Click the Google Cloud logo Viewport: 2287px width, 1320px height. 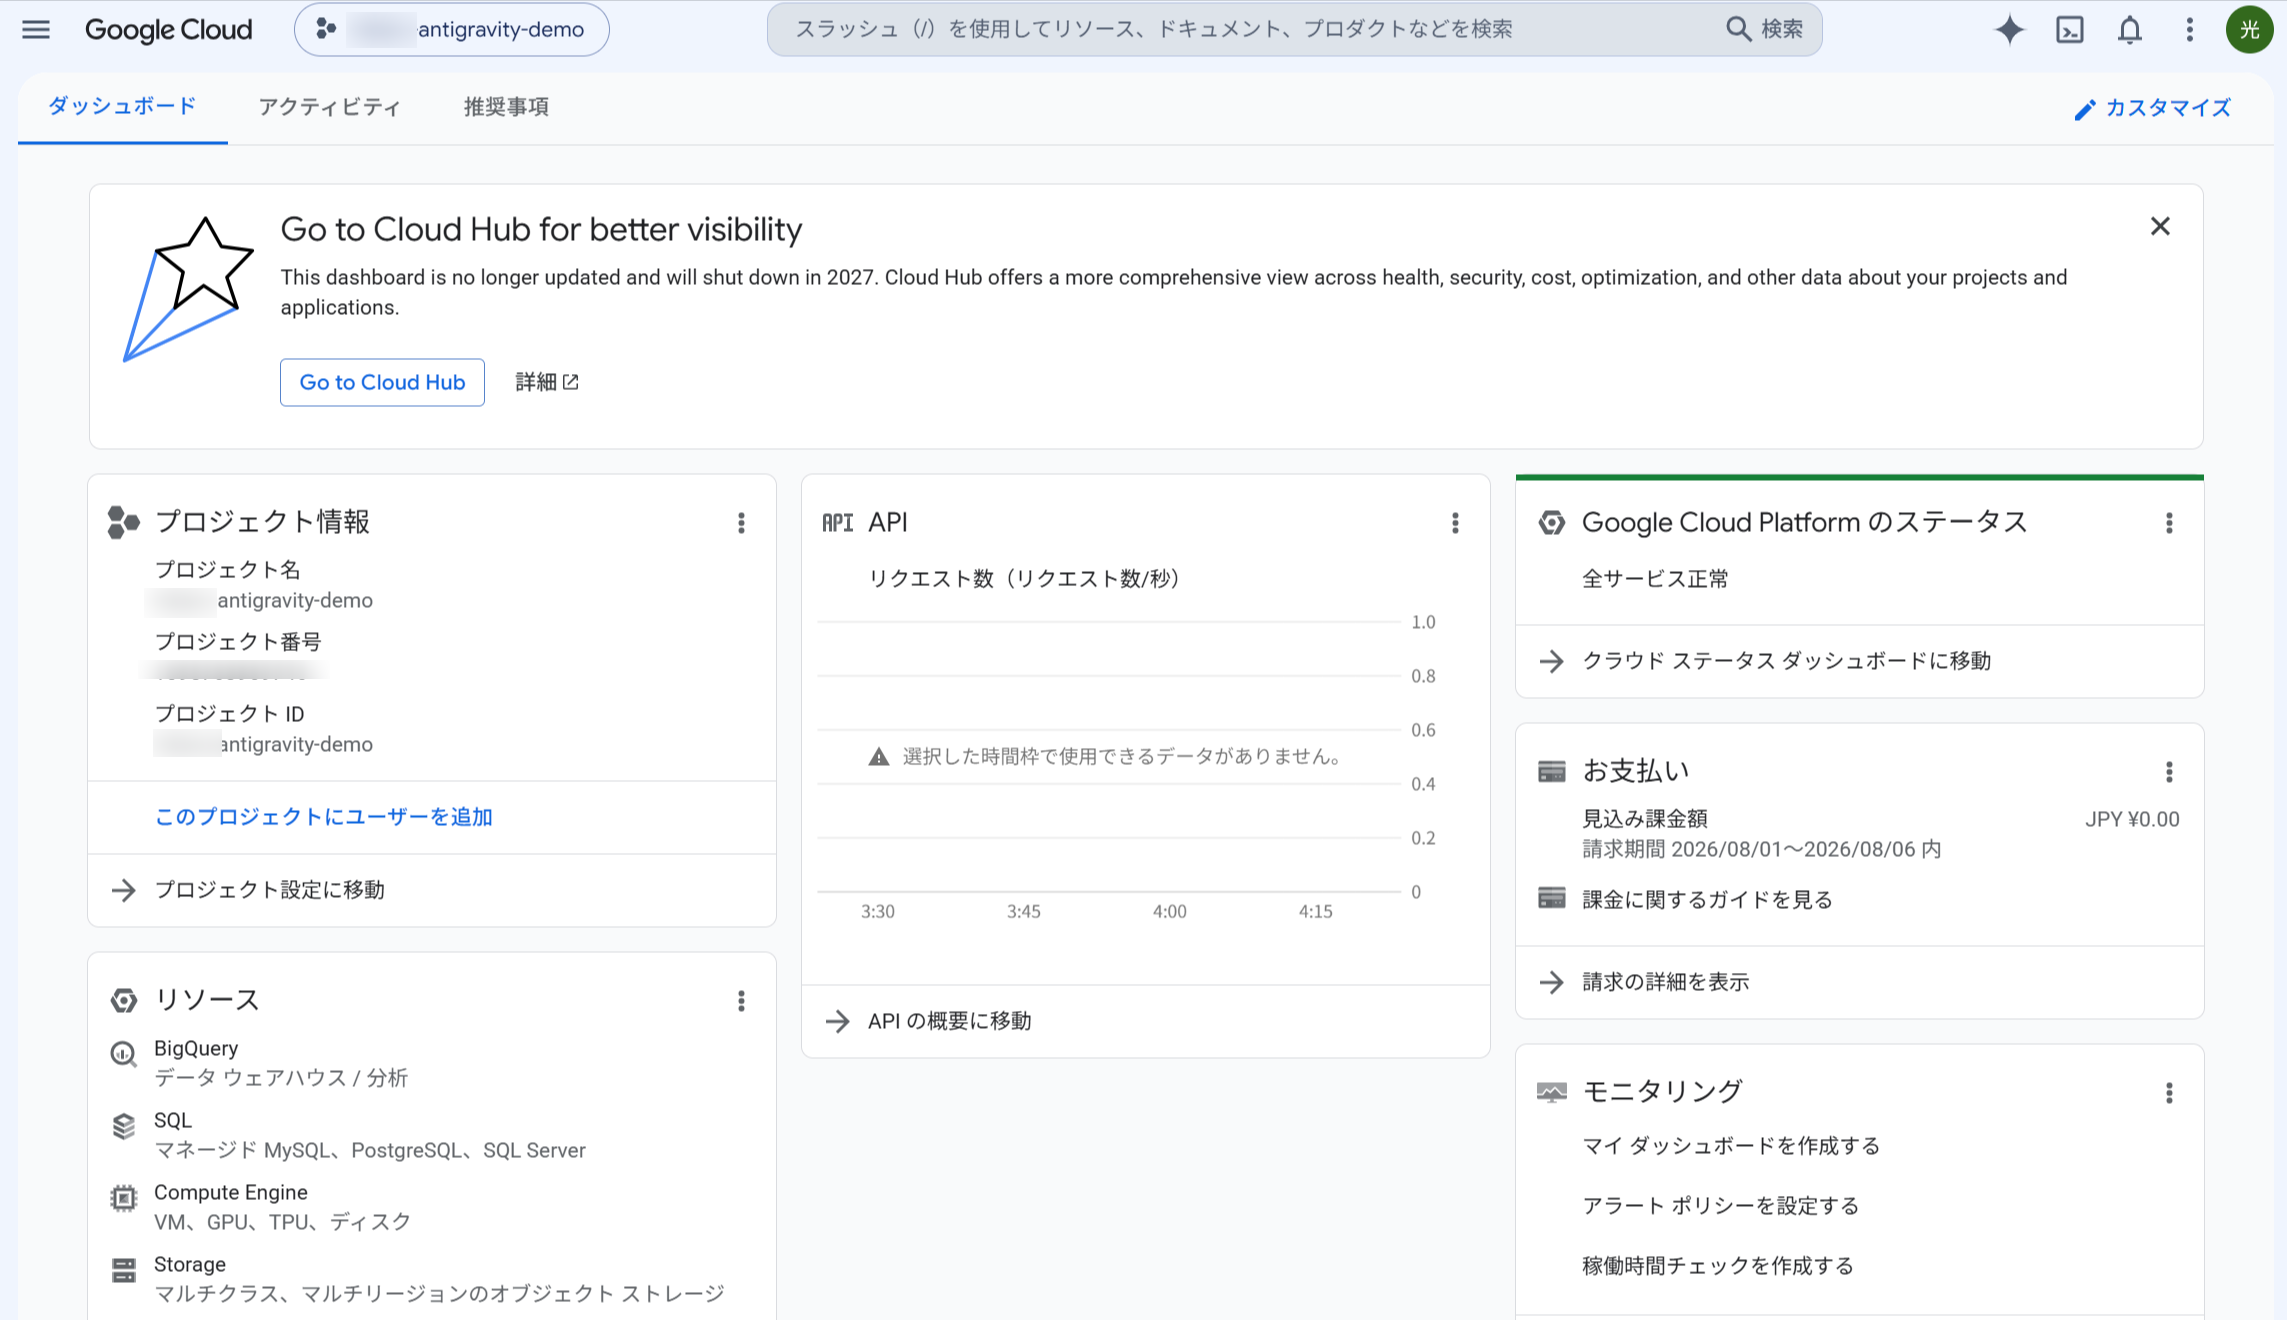[168, 29]
